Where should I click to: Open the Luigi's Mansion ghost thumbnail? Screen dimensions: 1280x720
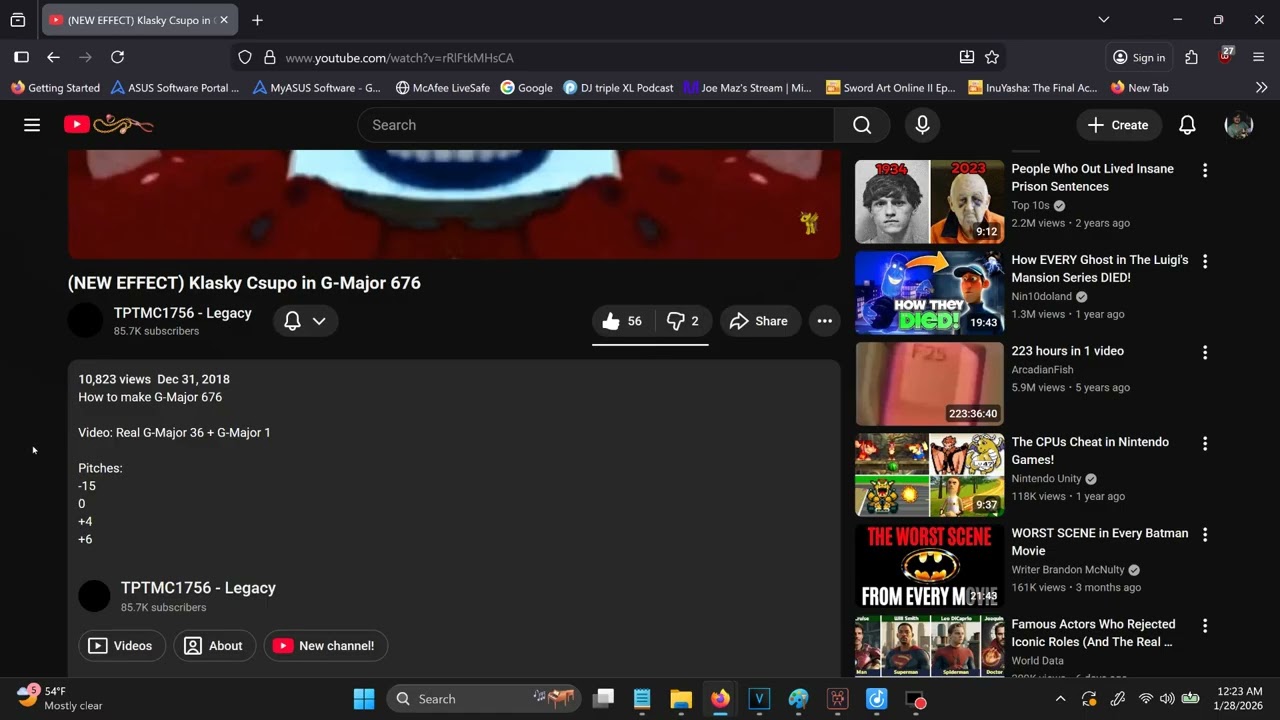[x=929, y=292]
